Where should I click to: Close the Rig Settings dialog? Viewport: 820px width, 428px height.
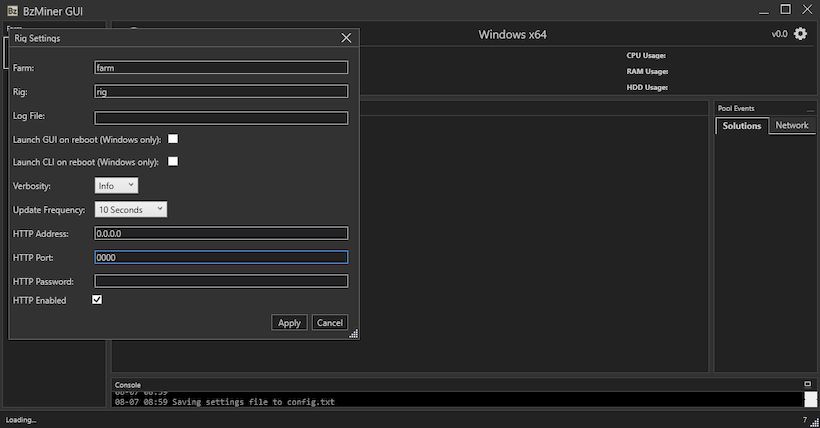pyautogui.click(x=346, y=38)
